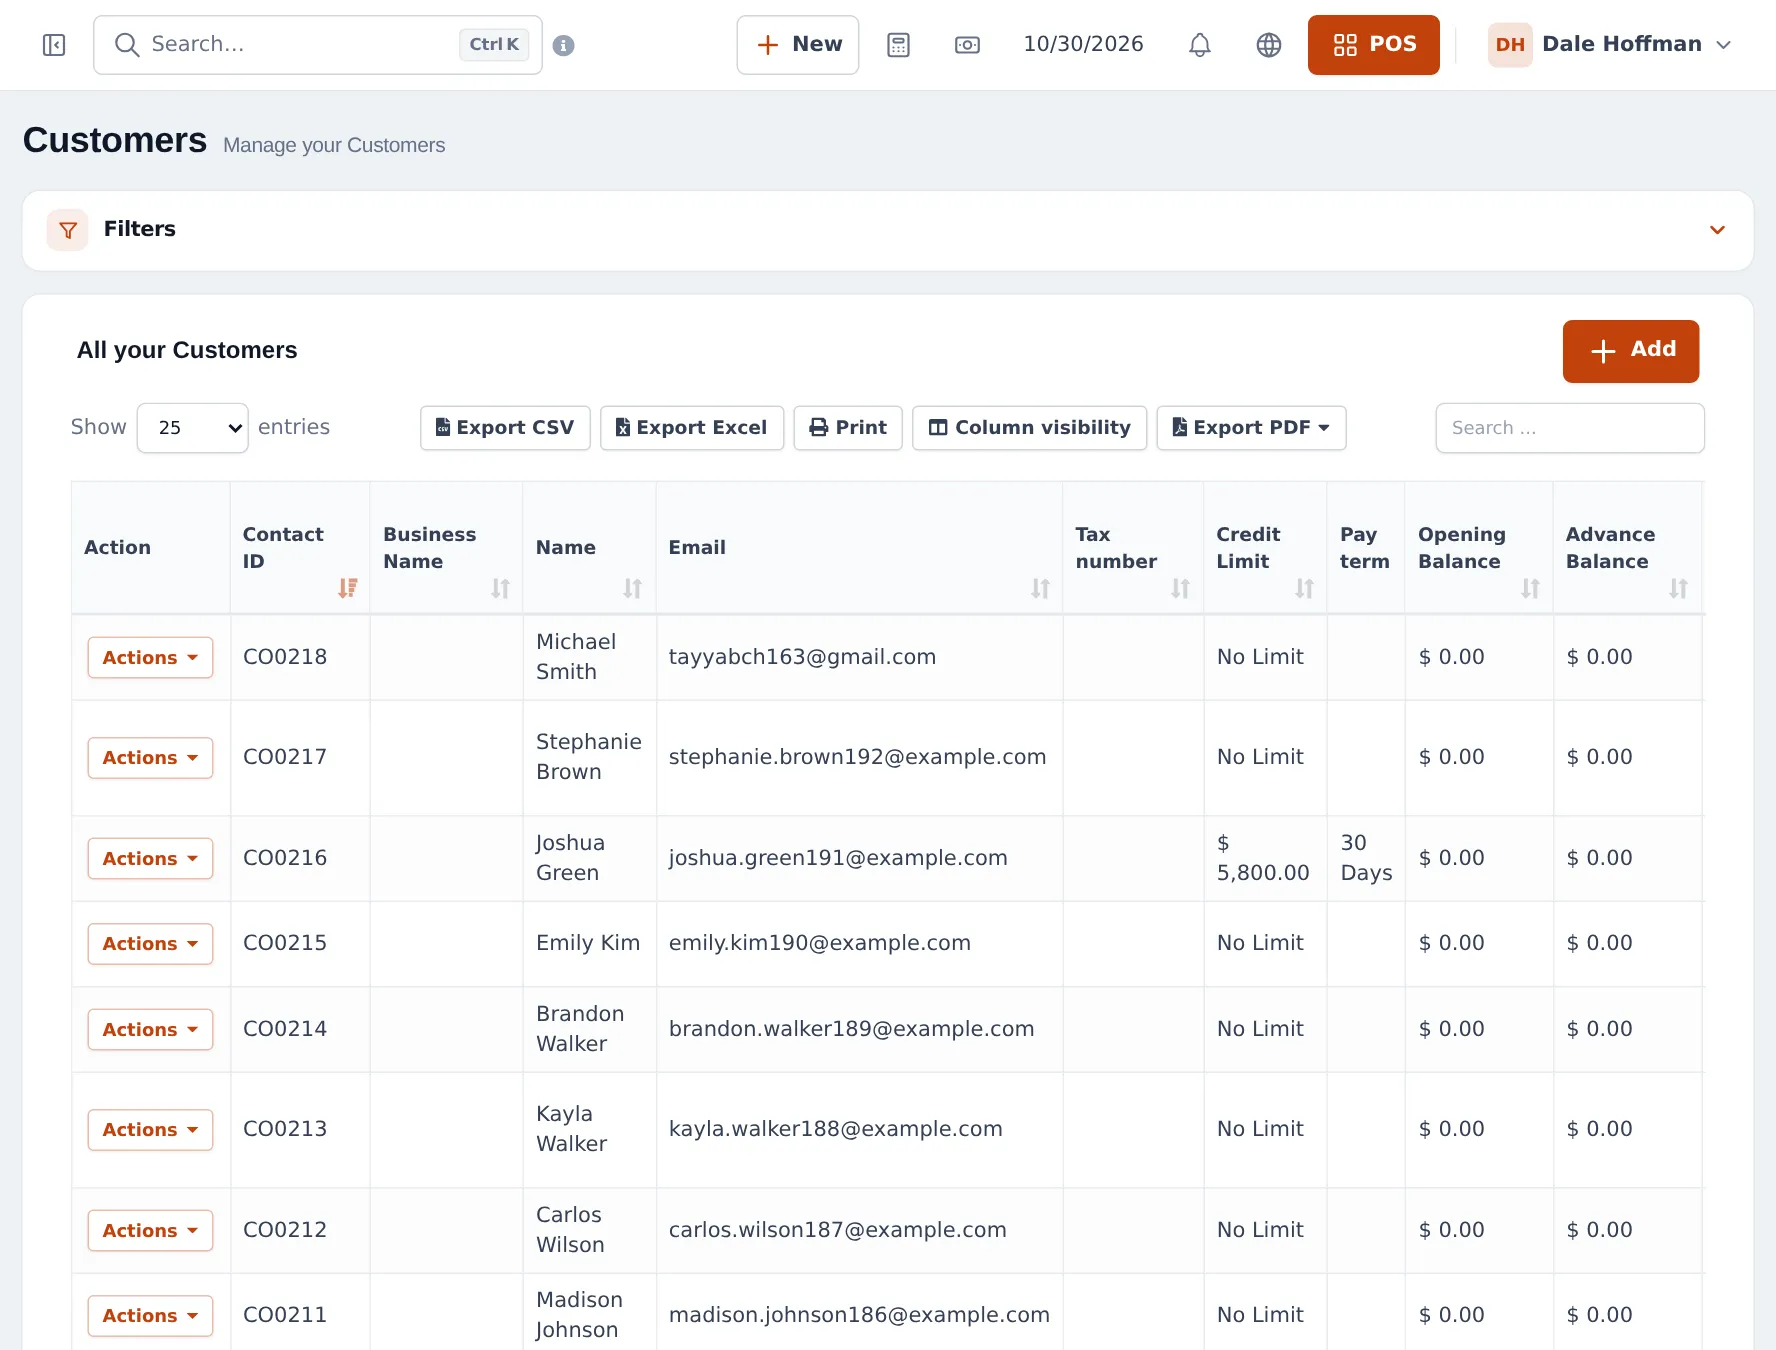Sort by Business Name column
The width and height of the screenshot is (1776, 1350).
click(x=500, y=588)
